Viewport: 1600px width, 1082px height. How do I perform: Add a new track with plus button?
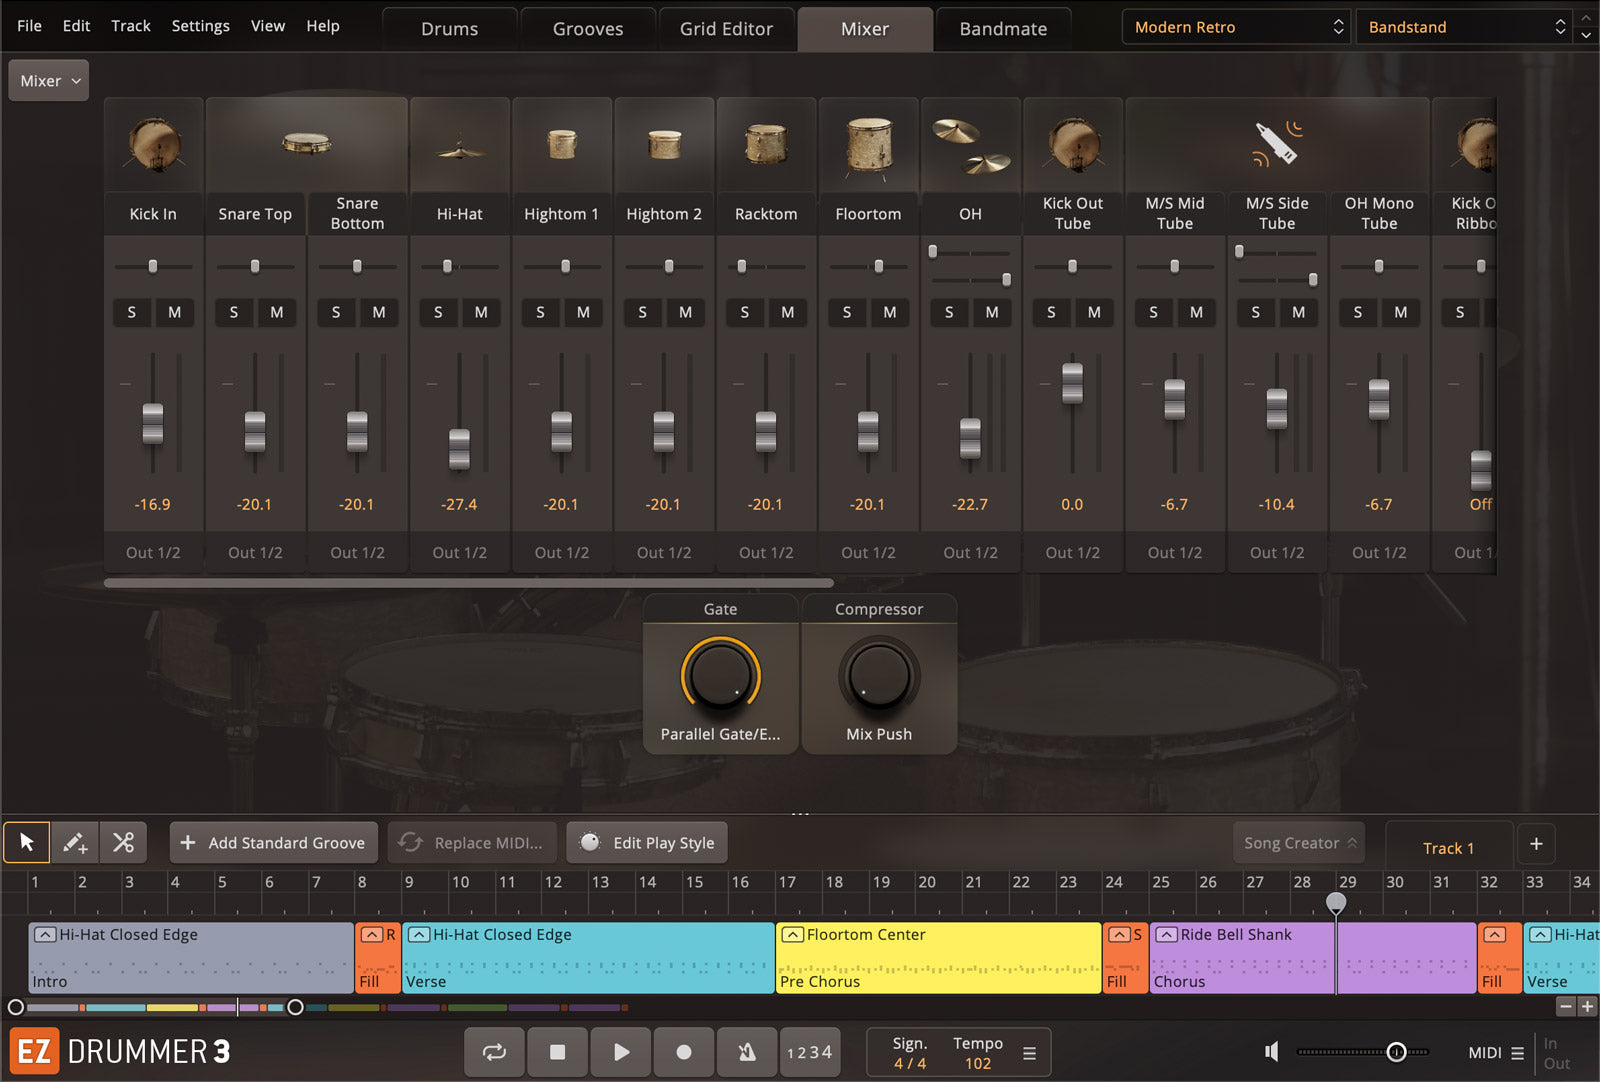(x=1536, y=844)
